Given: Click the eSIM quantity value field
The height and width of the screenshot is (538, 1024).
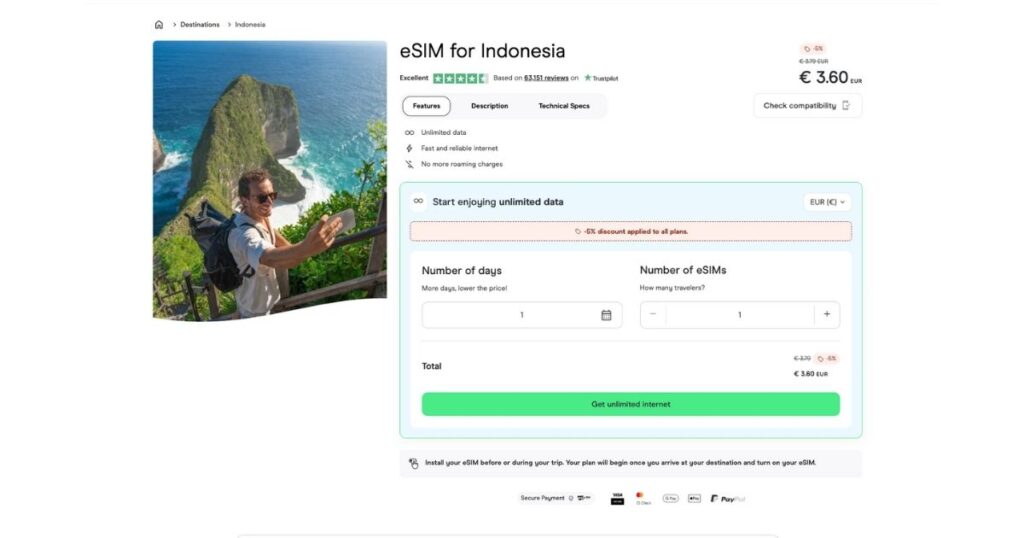Looking at the screenshot, I should pos(740,315).
